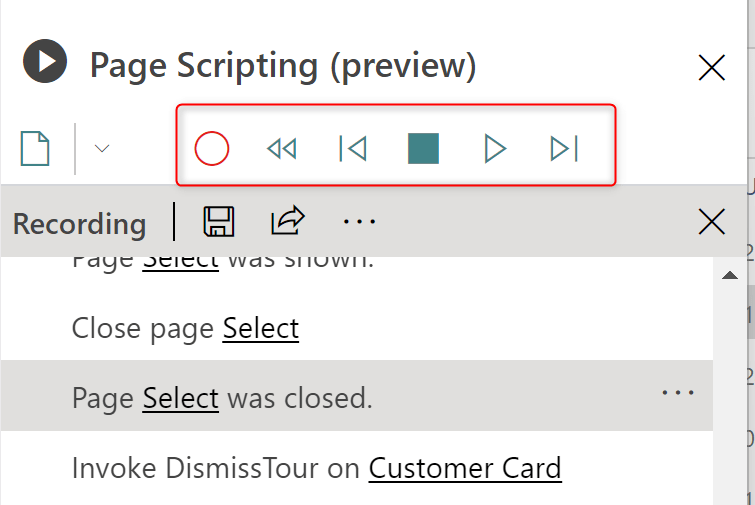
Task: Click the scroll up arrow in the steps list
Action: point(730,275)
